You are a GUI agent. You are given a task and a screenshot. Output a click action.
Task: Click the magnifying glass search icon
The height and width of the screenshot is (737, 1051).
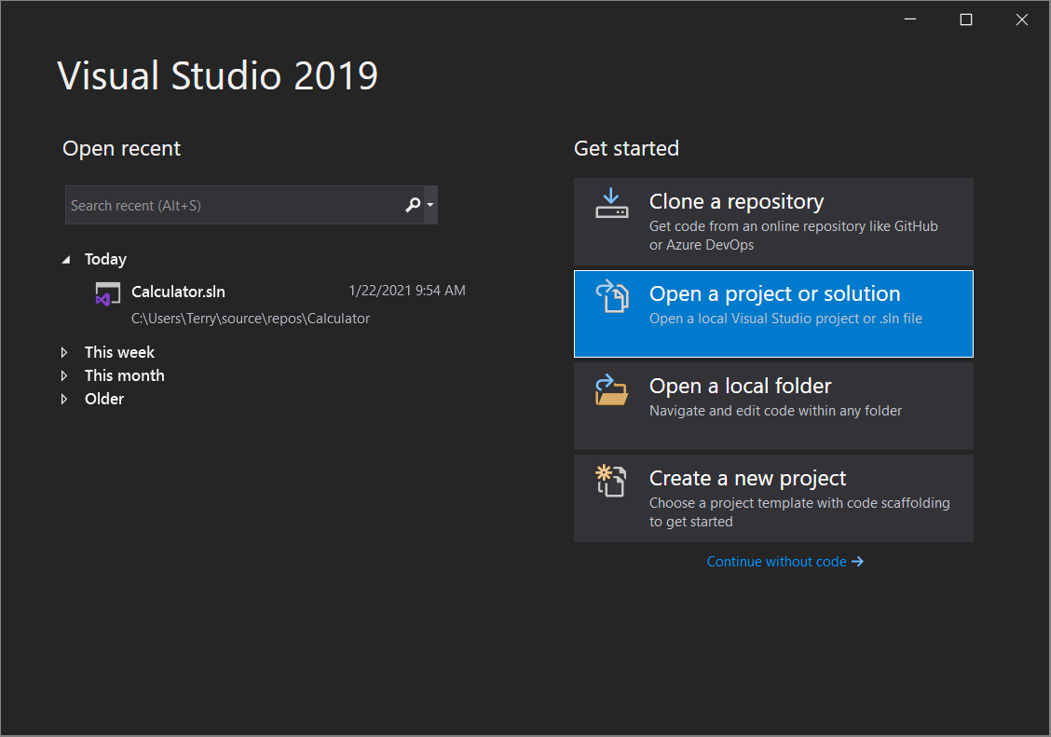[412, 204]
